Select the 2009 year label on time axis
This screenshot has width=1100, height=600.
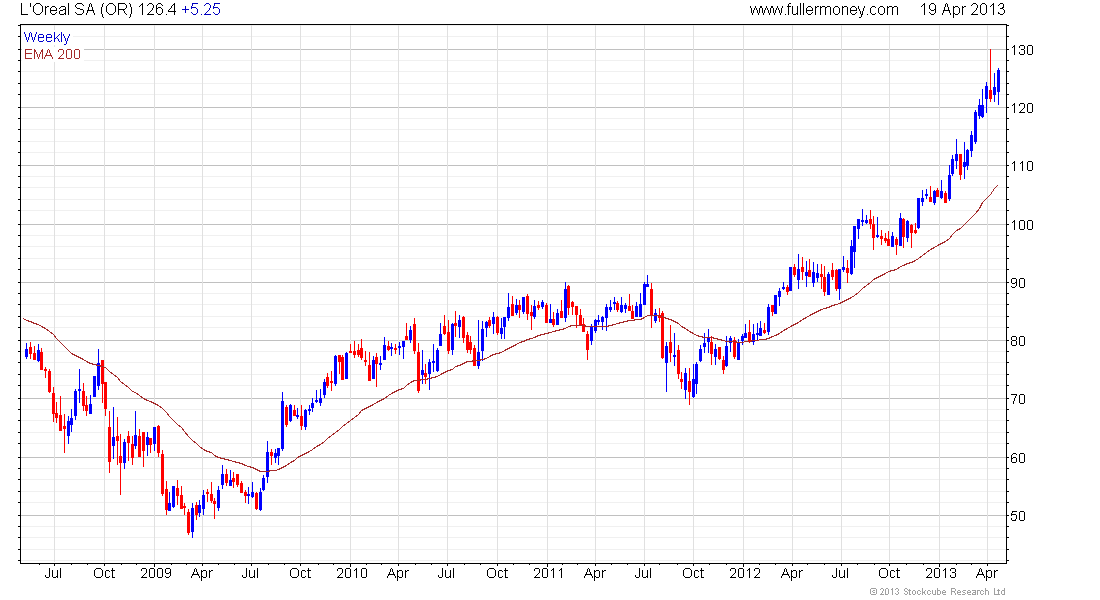(x=156, y=573)
